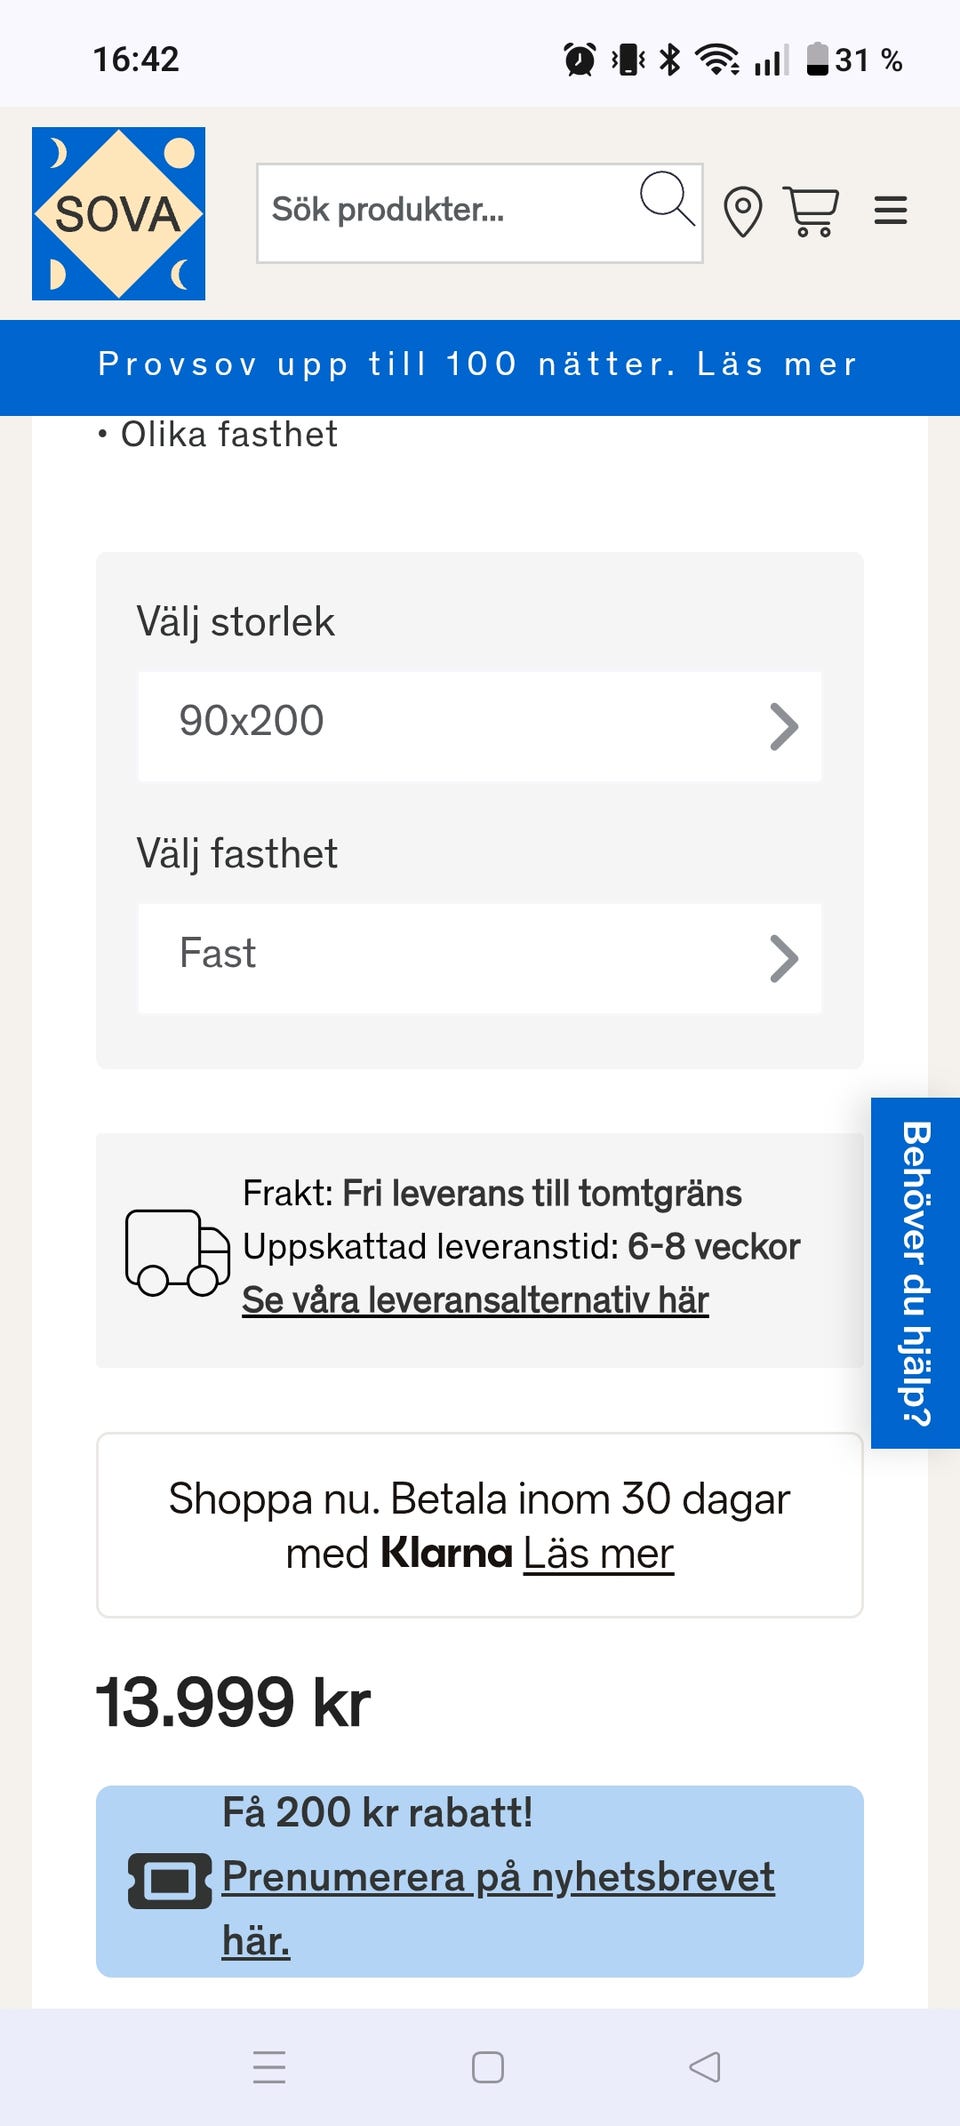
Task: Tap Prenumerera på nyhetsbrevet här link
Action: click(x=498, y=1908)
